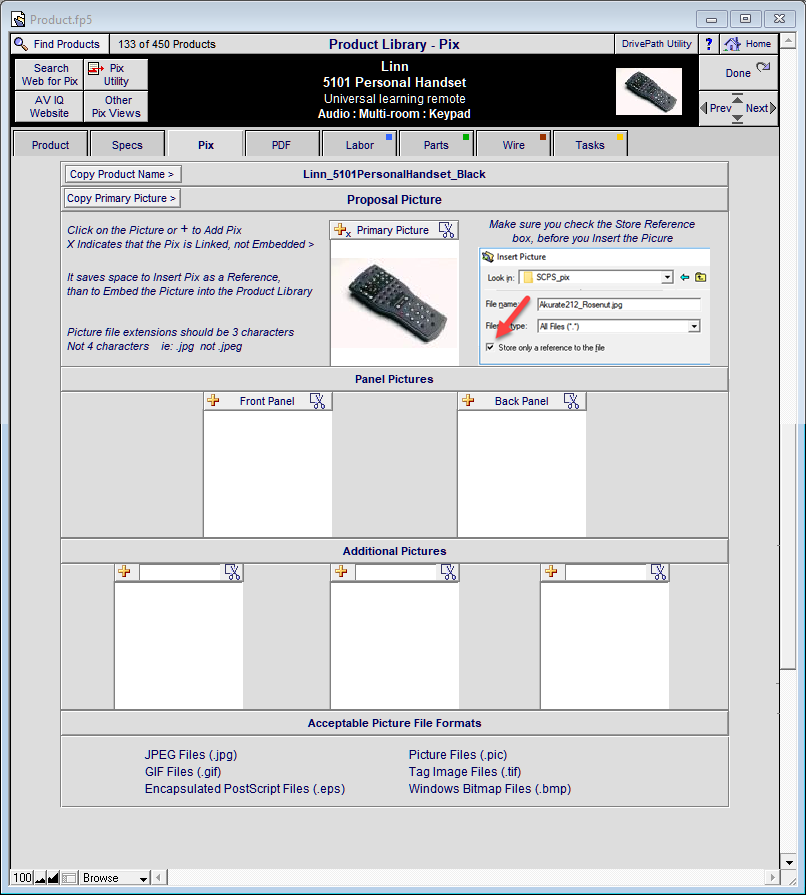This screenshot has height=895, width=806.
Task: Click third additional picture name field
Action: (606, 572)
